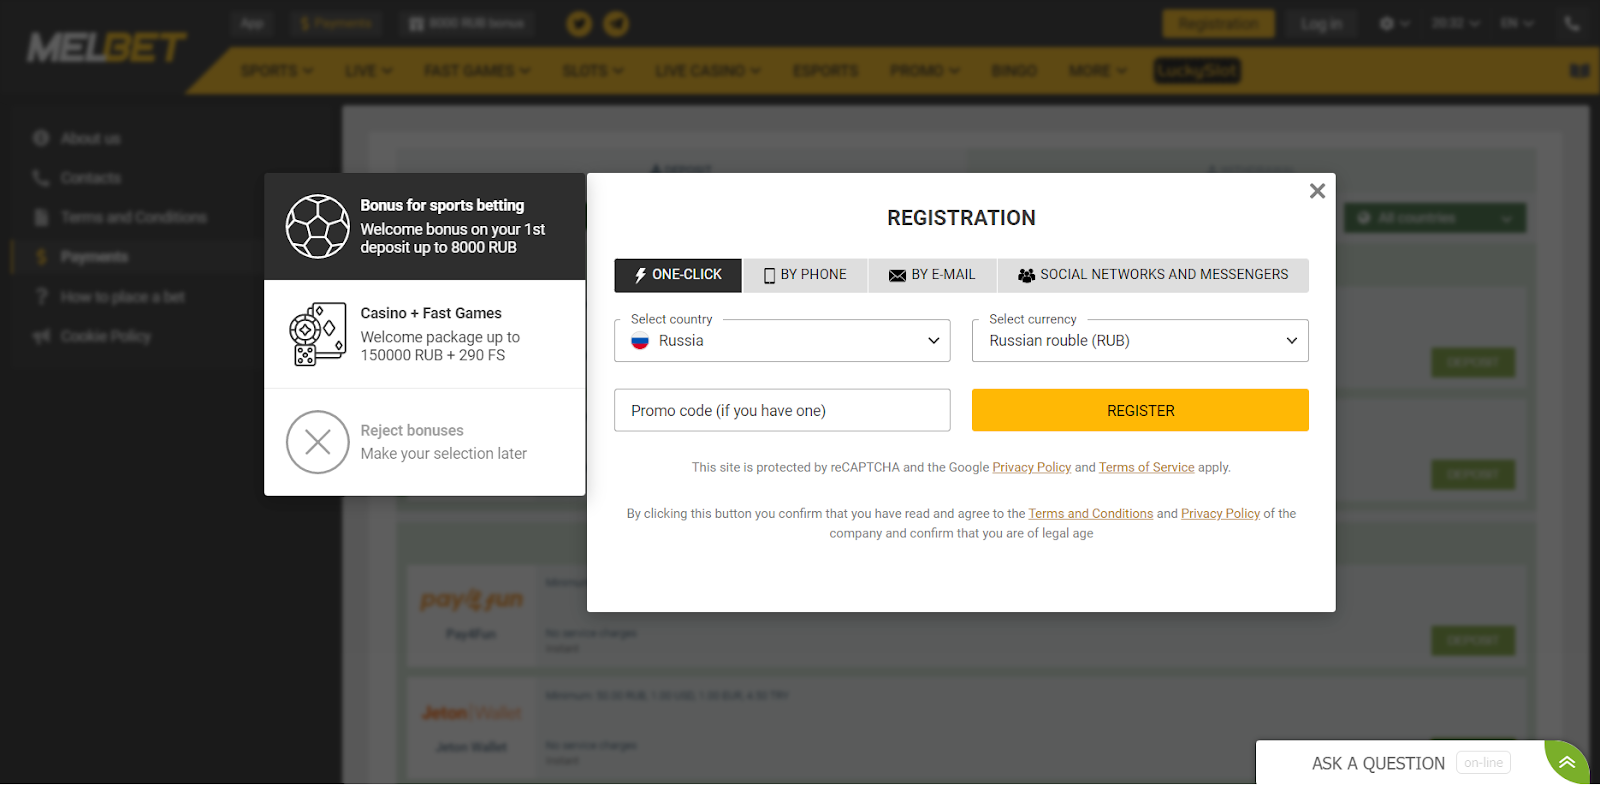This screenshot has height=785, width=1600.
Task: Expand chat with the green arrow icon
Action: [1567, 762]
